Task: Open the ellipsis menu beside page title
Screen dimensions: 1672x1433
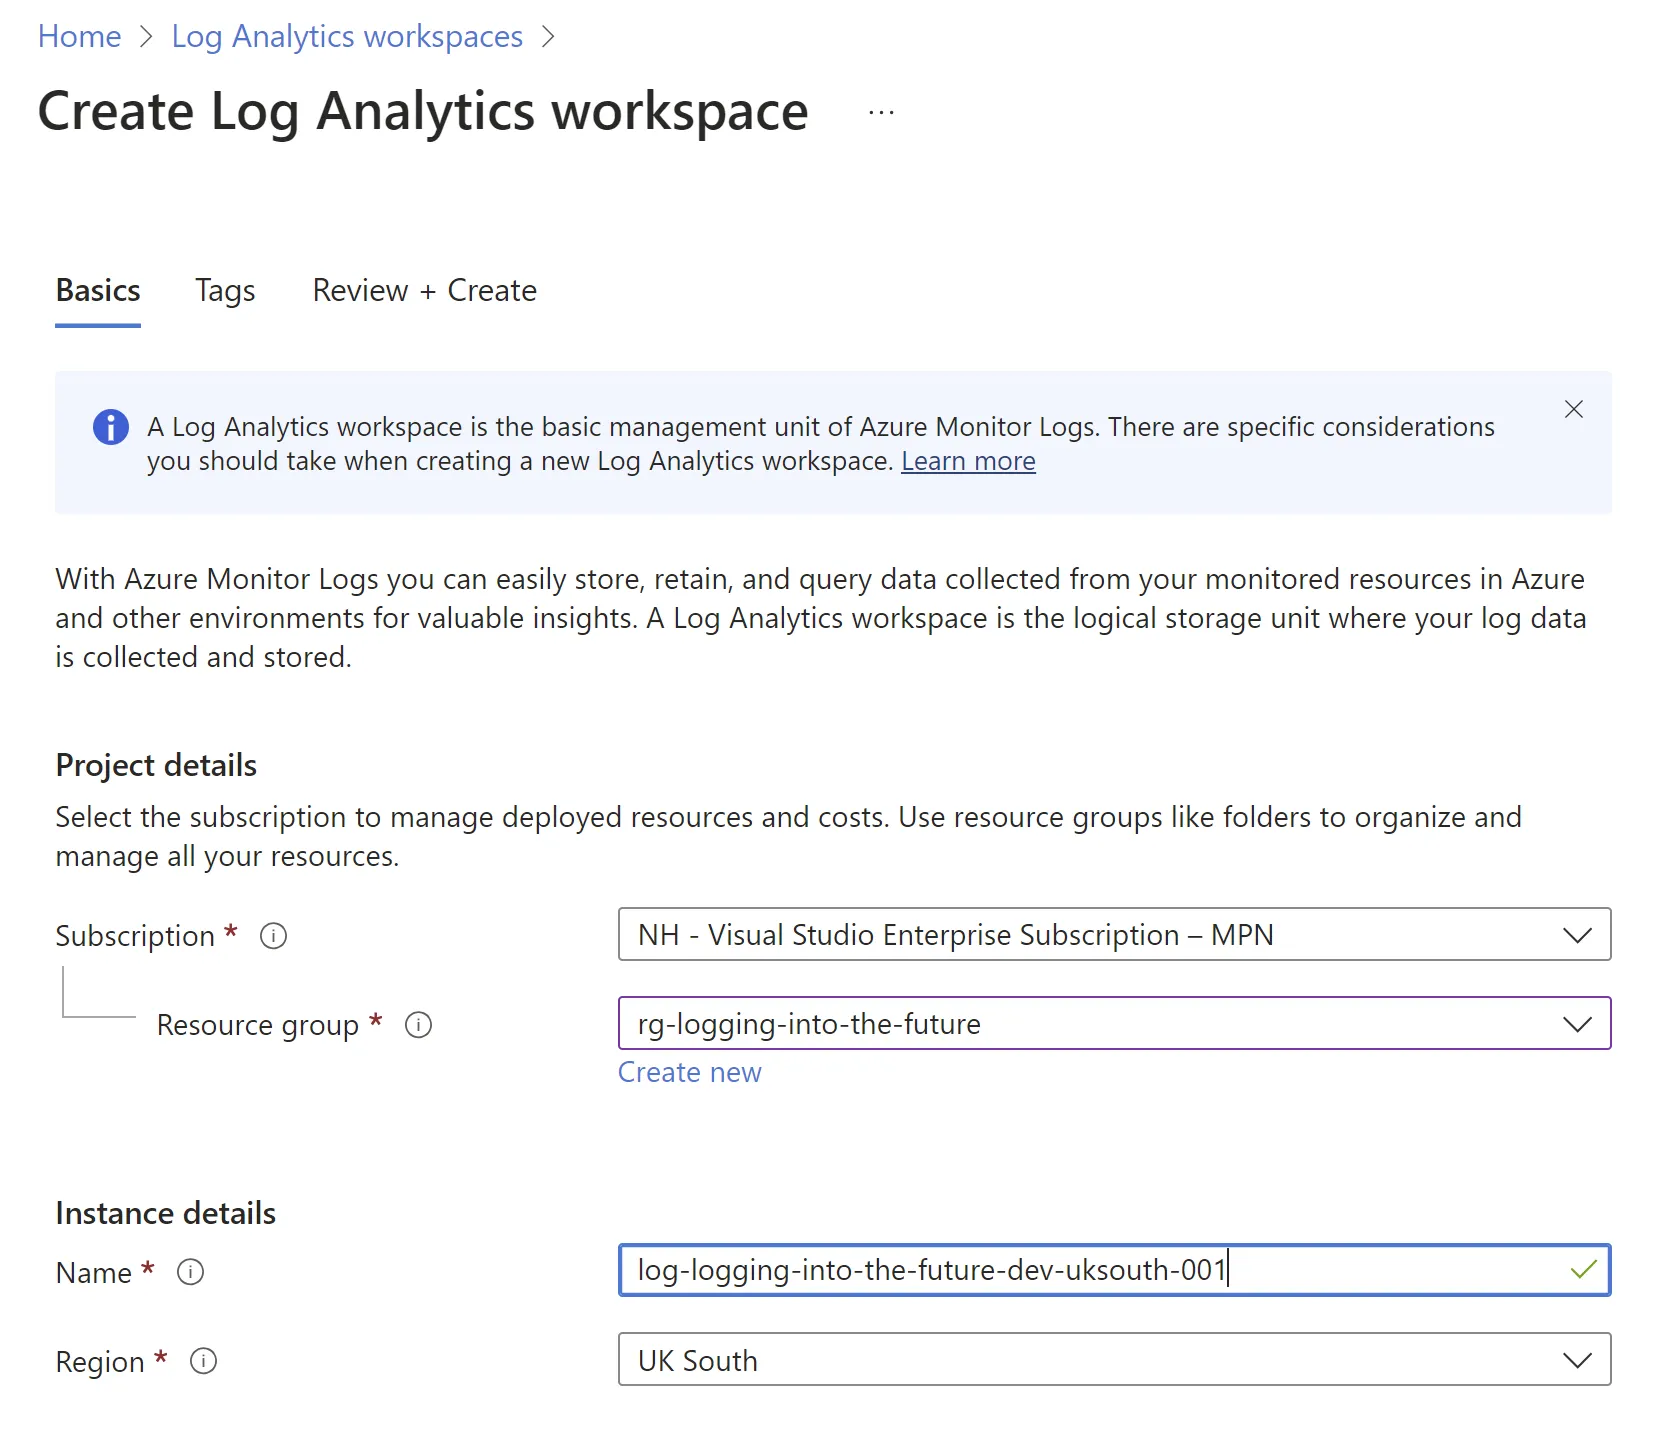Action: (881, 113)
